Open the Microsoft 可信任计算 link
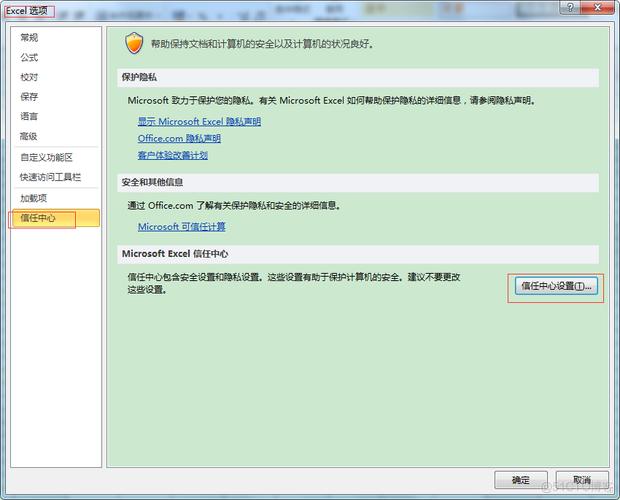620x500 pixels. [x=181, y=227]
